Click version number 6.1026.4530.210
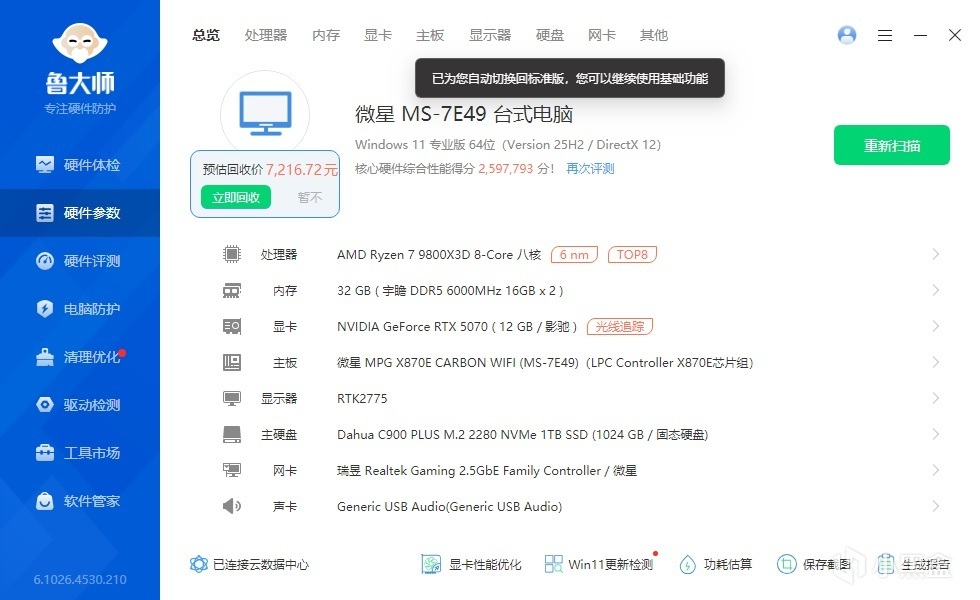980x600 pixels. (80, 579)
